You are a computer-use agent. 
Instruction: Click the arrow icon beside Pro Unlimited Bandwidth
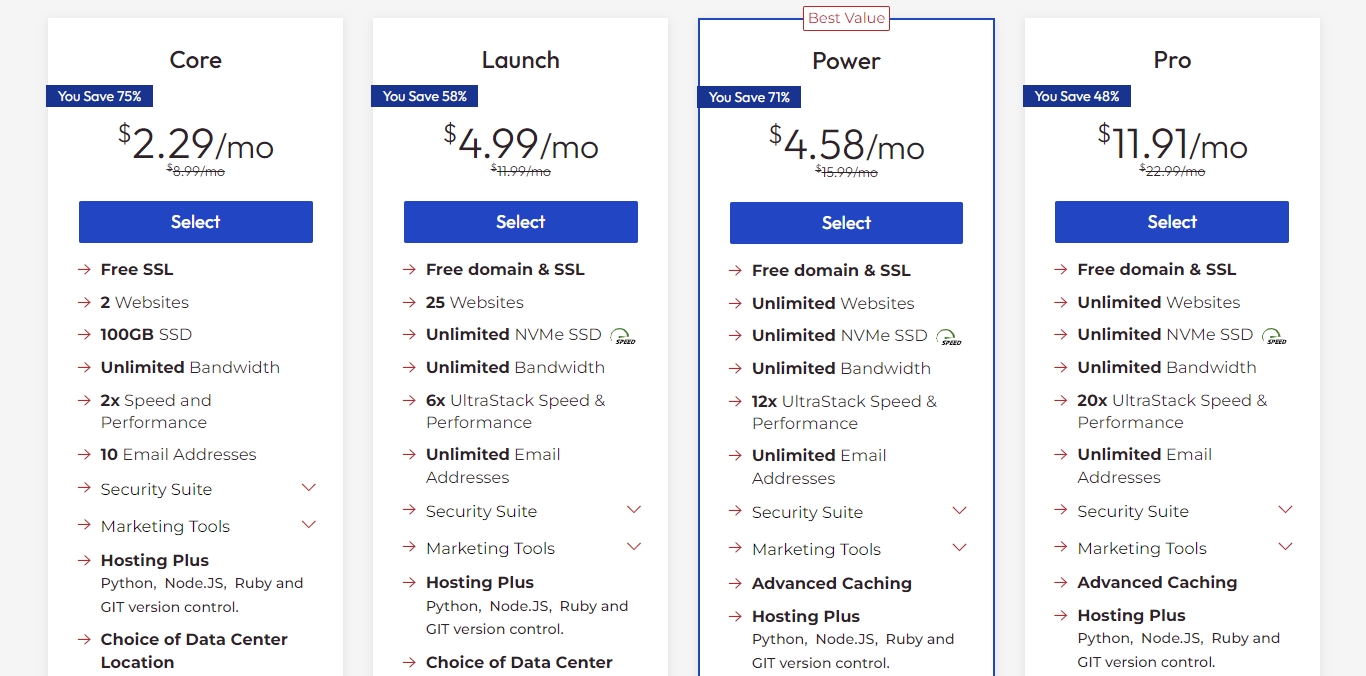1060,368
